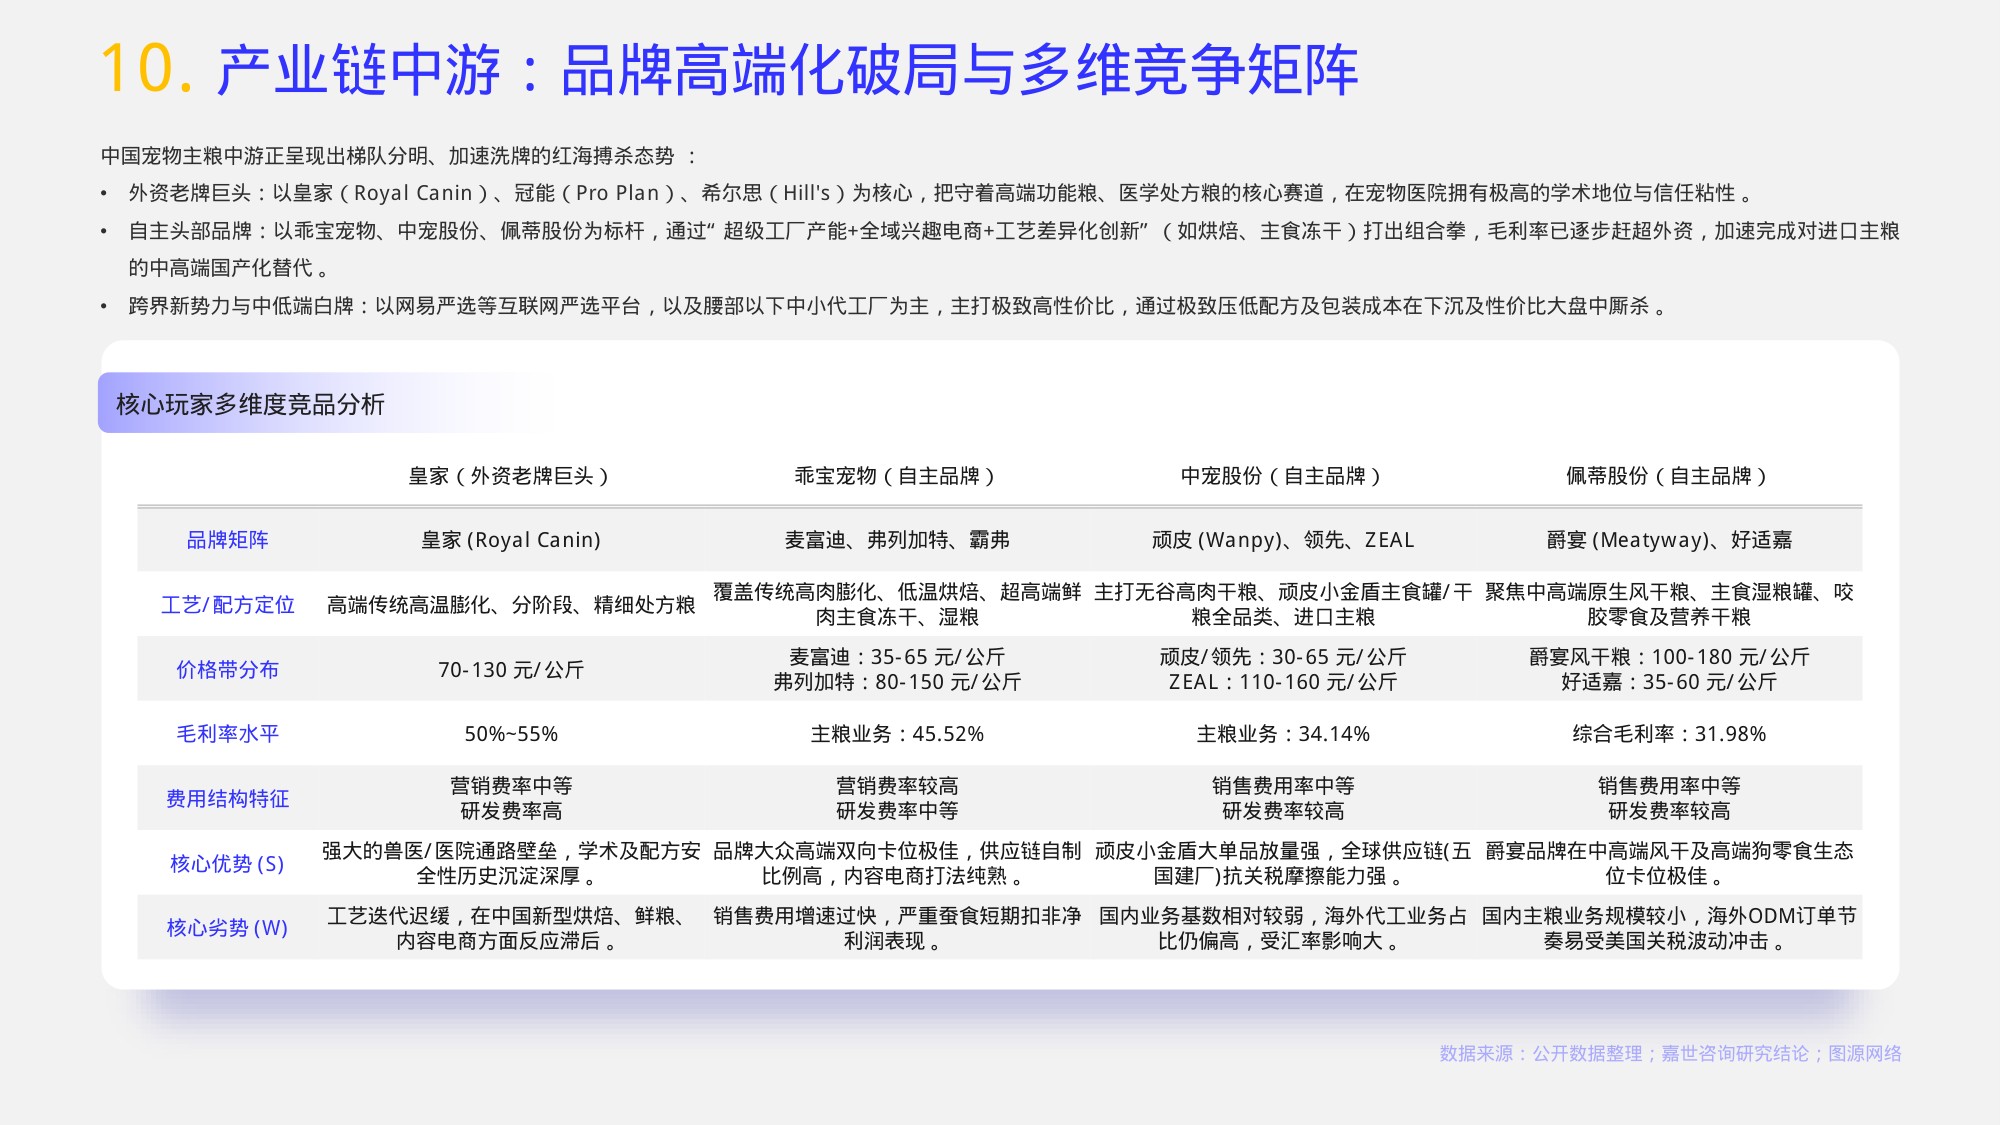Screen dimensions: 2000x1125
Task: Select cell 爵宴 (Meatyway)、好适嘉
Action: click(x=1669, y=540)
